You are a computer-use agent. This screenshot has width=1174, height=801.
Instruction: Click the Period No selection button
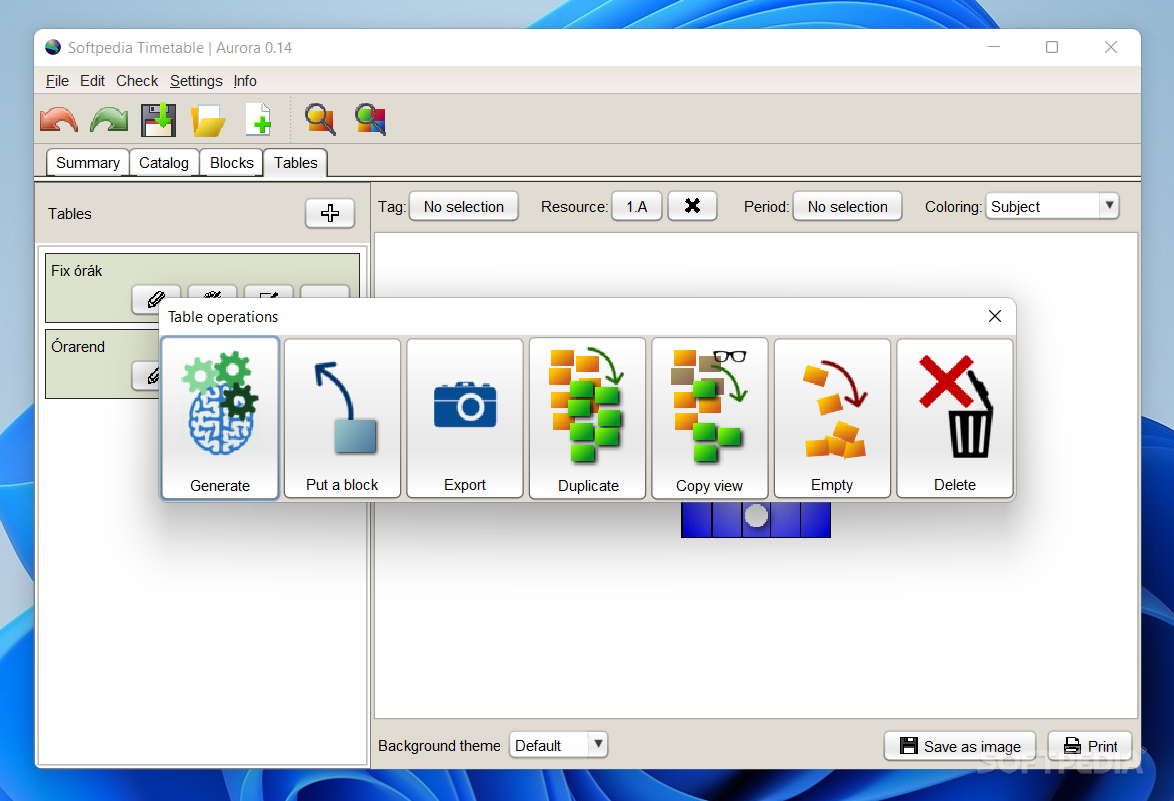pos(848,207)
